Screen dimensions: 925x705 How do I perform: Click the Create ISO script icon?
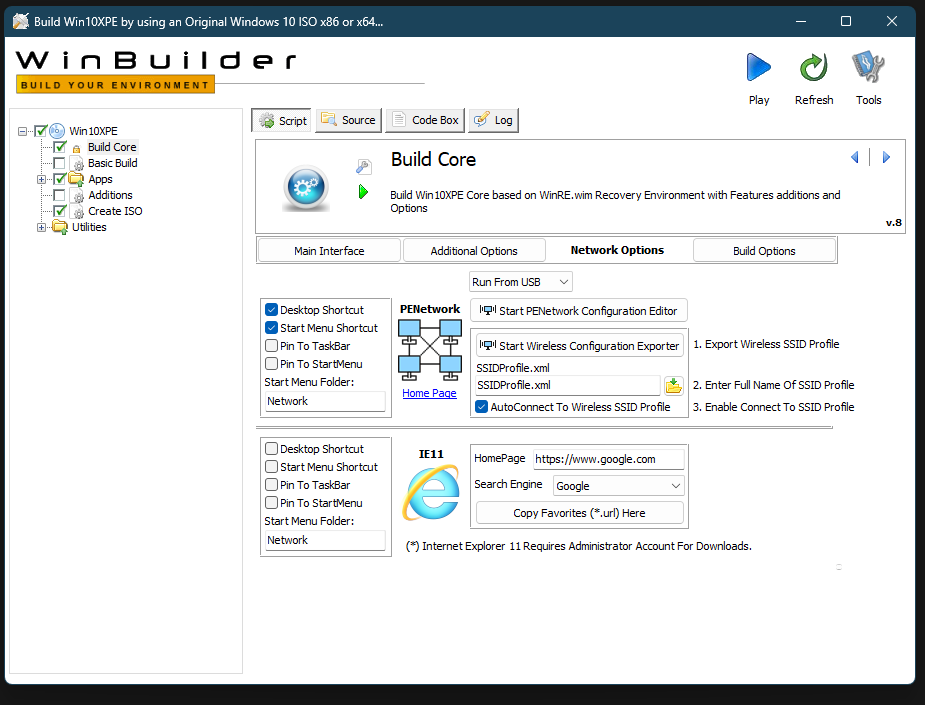coord(77,211)
